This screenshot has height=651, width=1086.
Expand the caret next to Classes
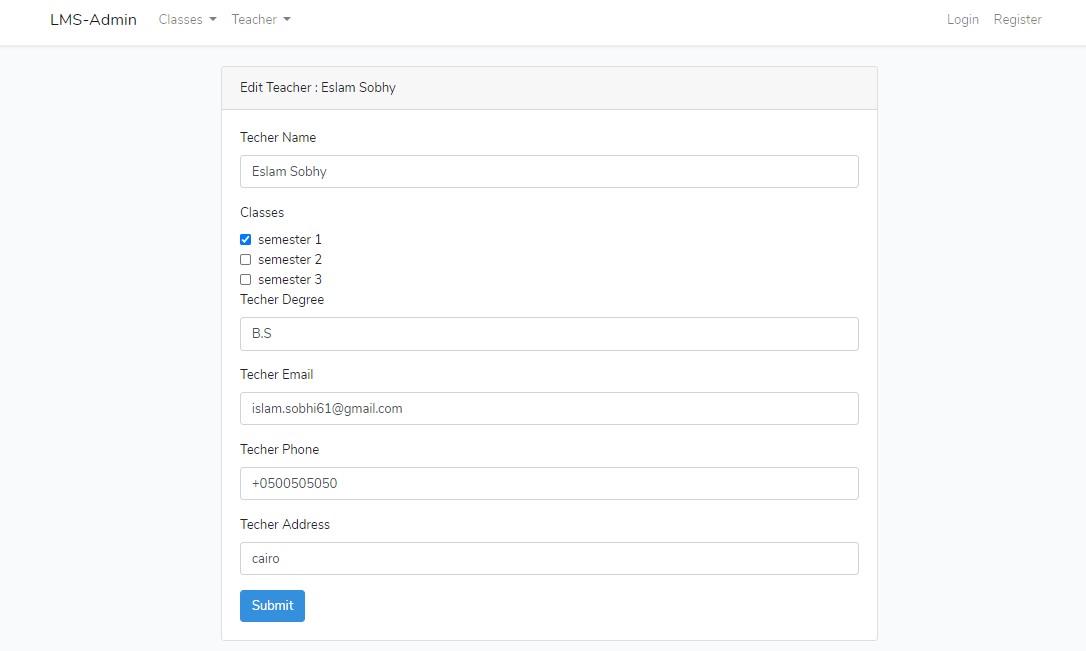213,19
